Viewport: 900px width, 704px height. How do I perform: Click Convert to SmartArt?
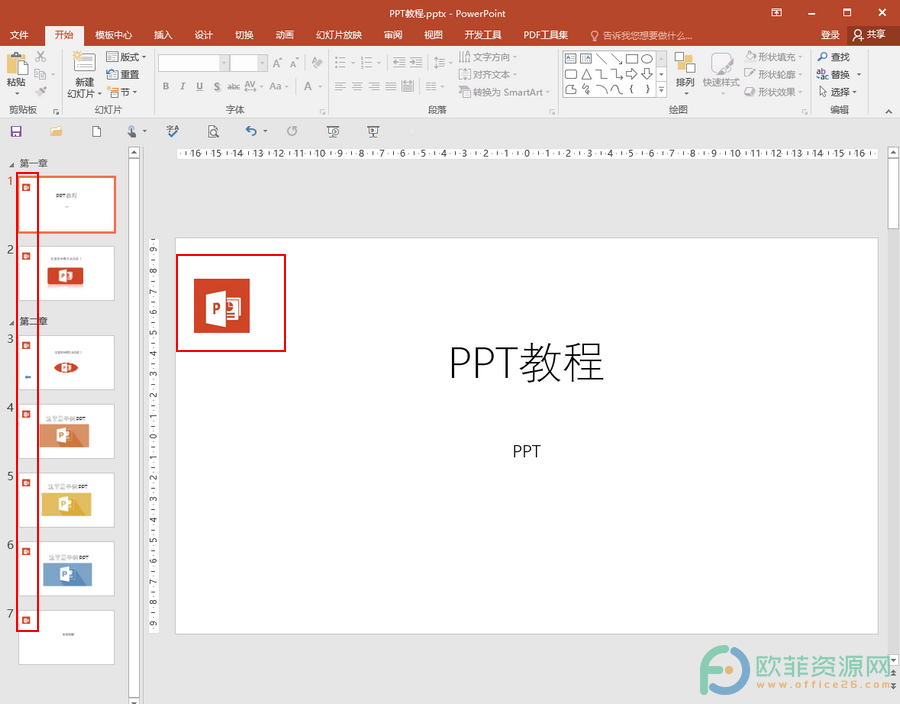pyautogui.click(x=504, y=92)
